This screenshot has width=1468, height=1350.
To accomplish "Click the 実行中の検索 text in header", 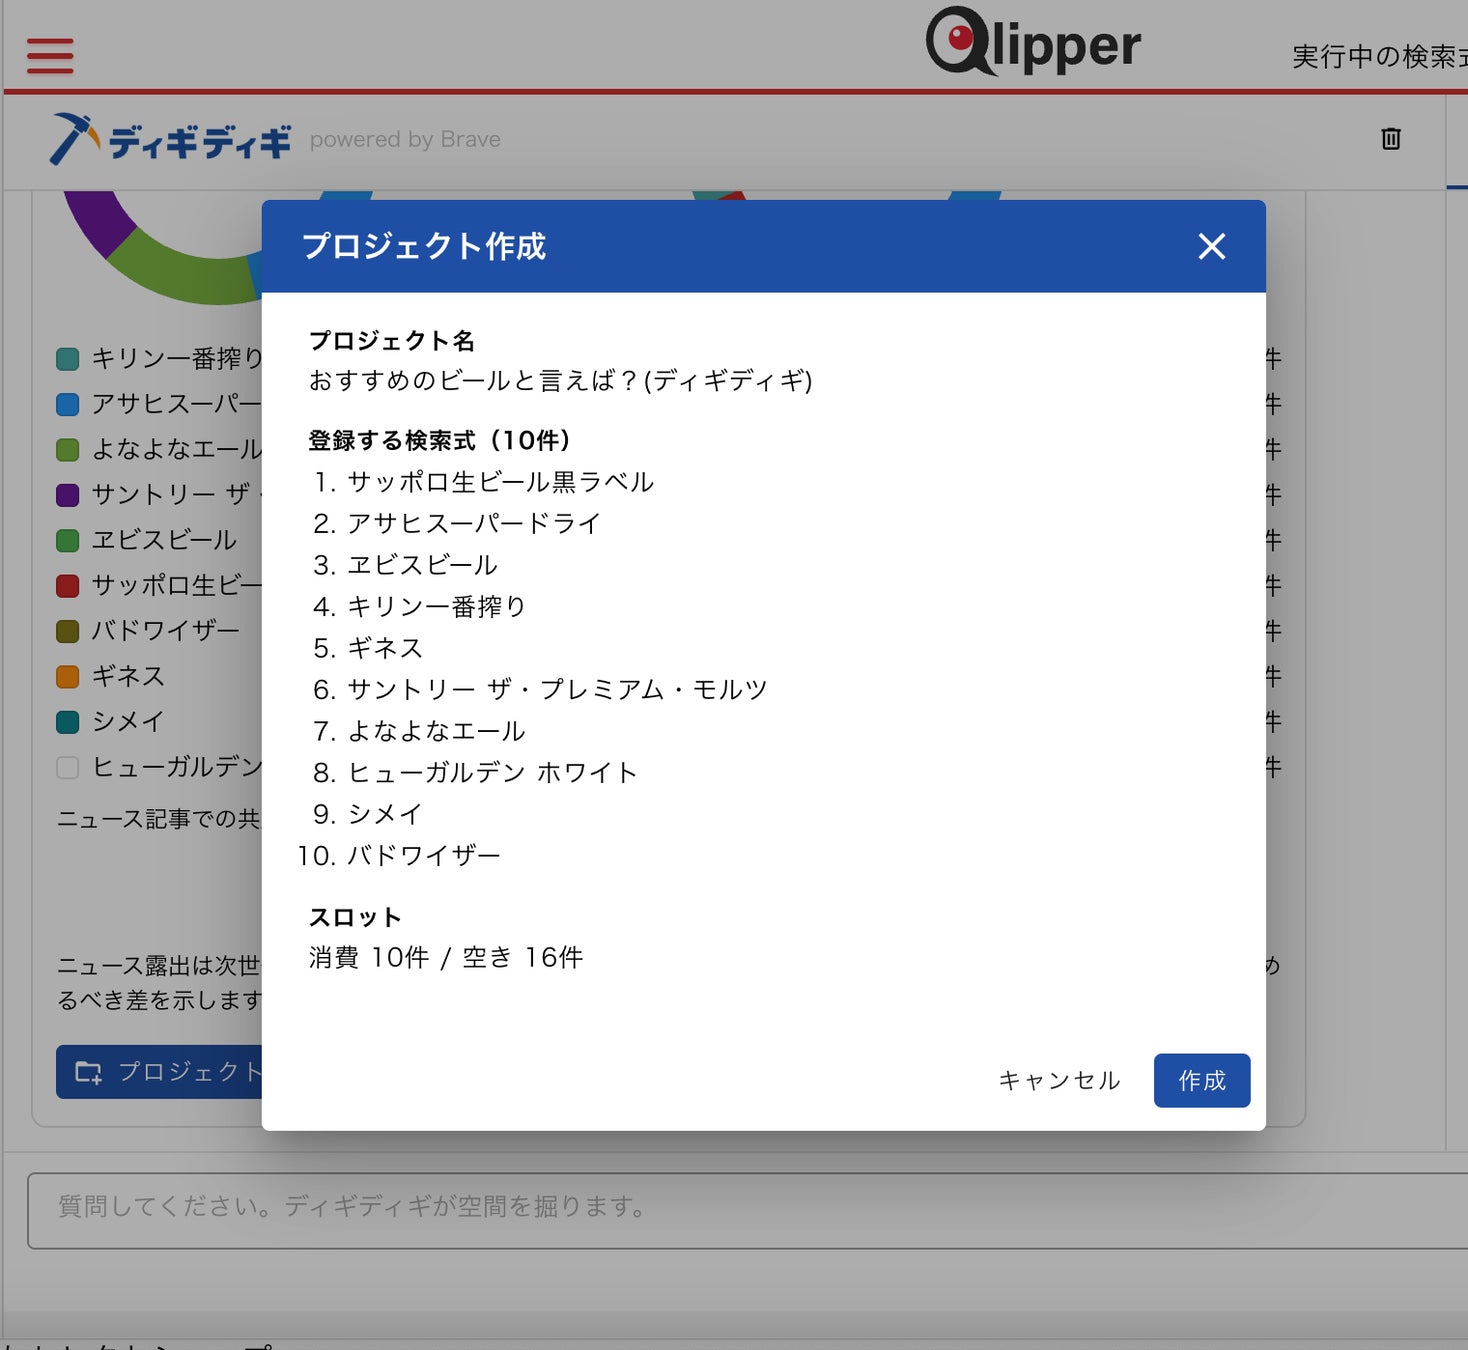I will (1380, 56).
